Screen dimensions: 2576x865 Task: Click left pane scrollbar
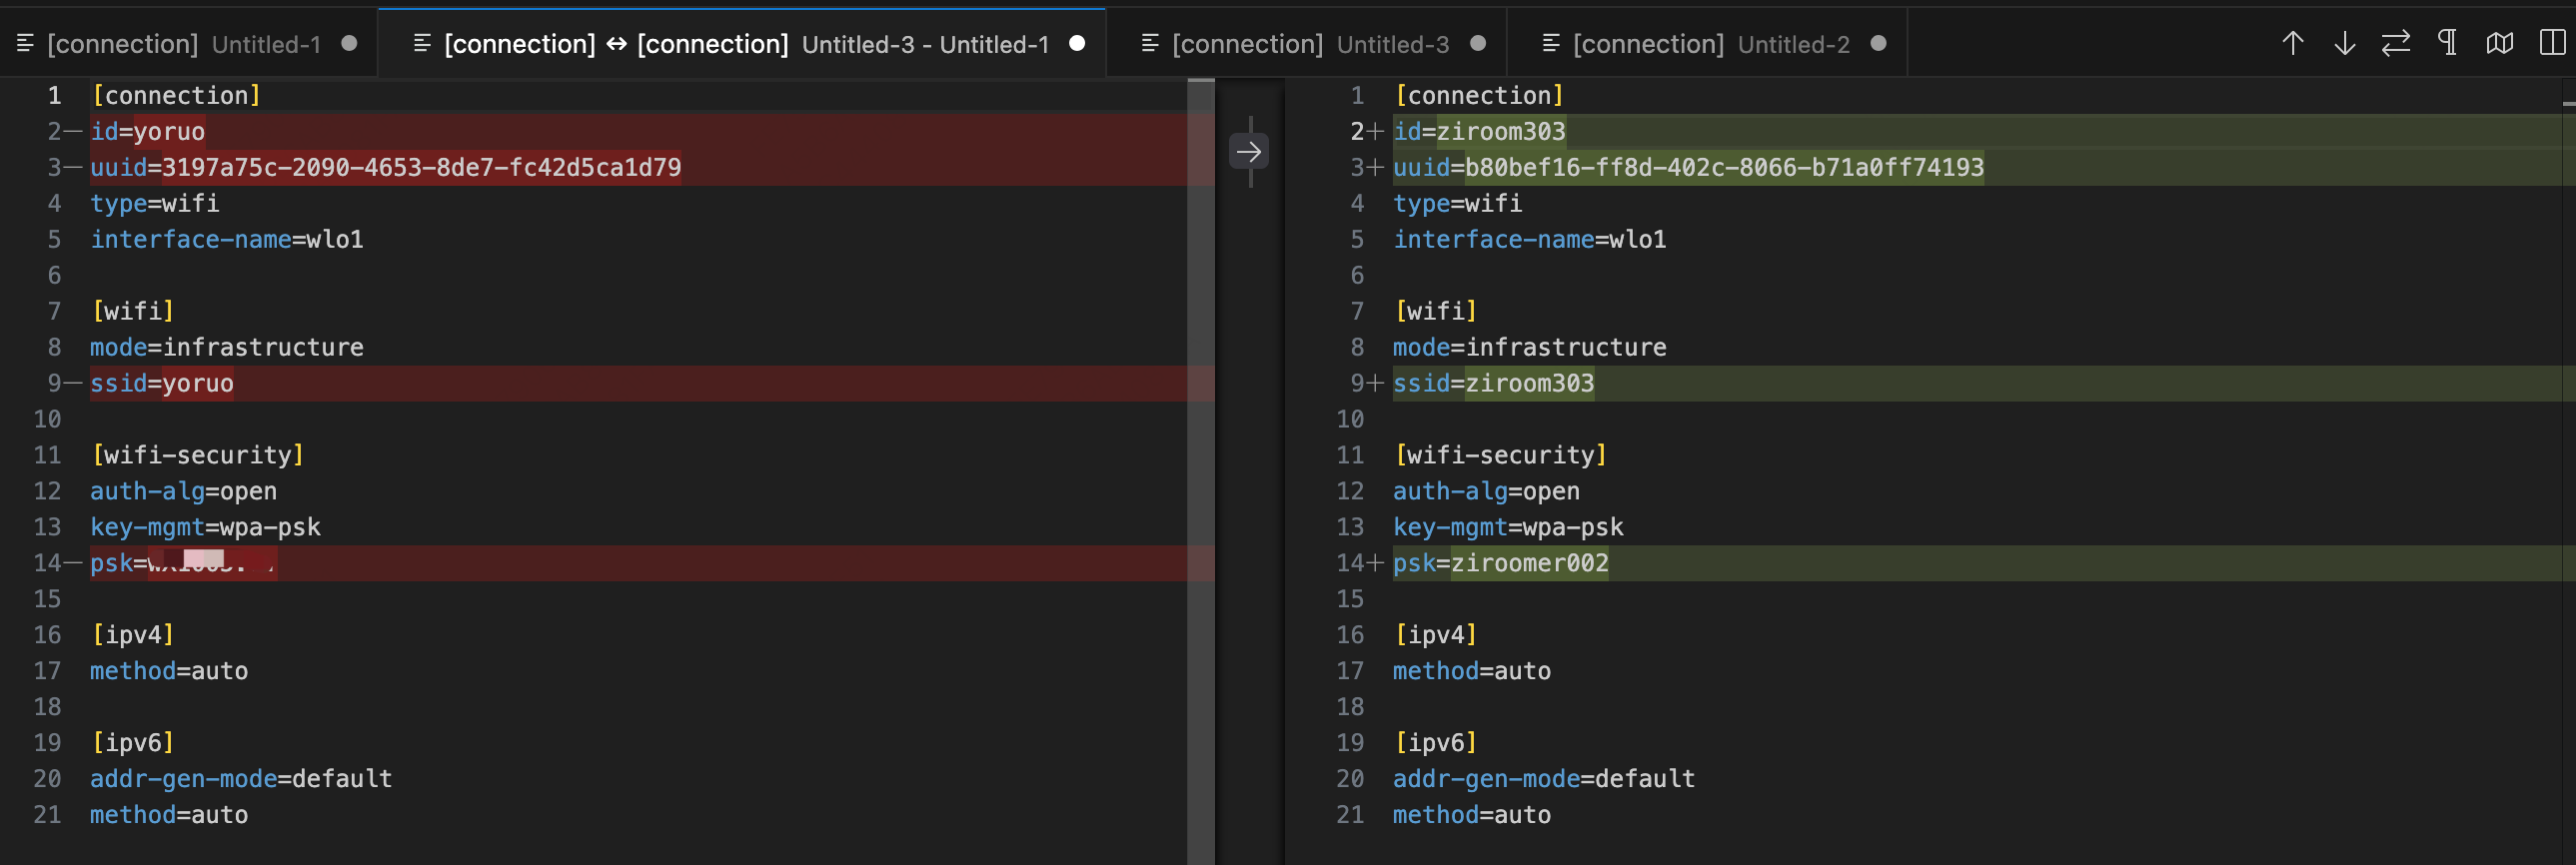pyautogui.click(x=1200, y=470)
